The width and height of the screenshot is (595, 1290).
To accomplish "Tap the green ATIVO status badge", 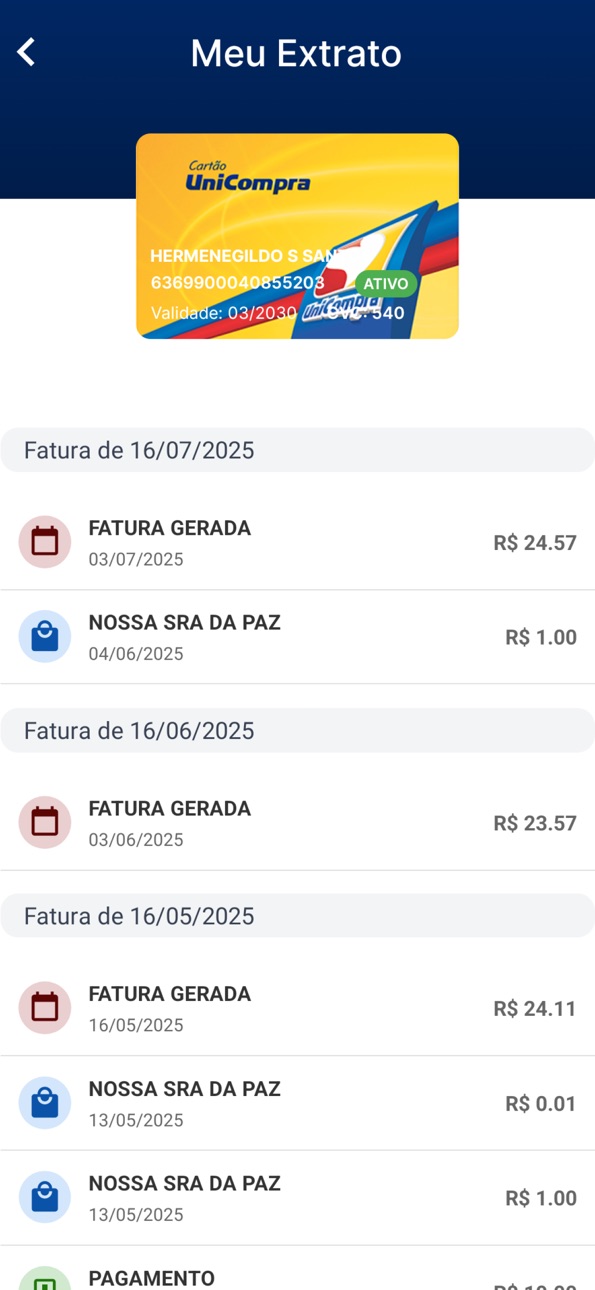I will [385, 284].
